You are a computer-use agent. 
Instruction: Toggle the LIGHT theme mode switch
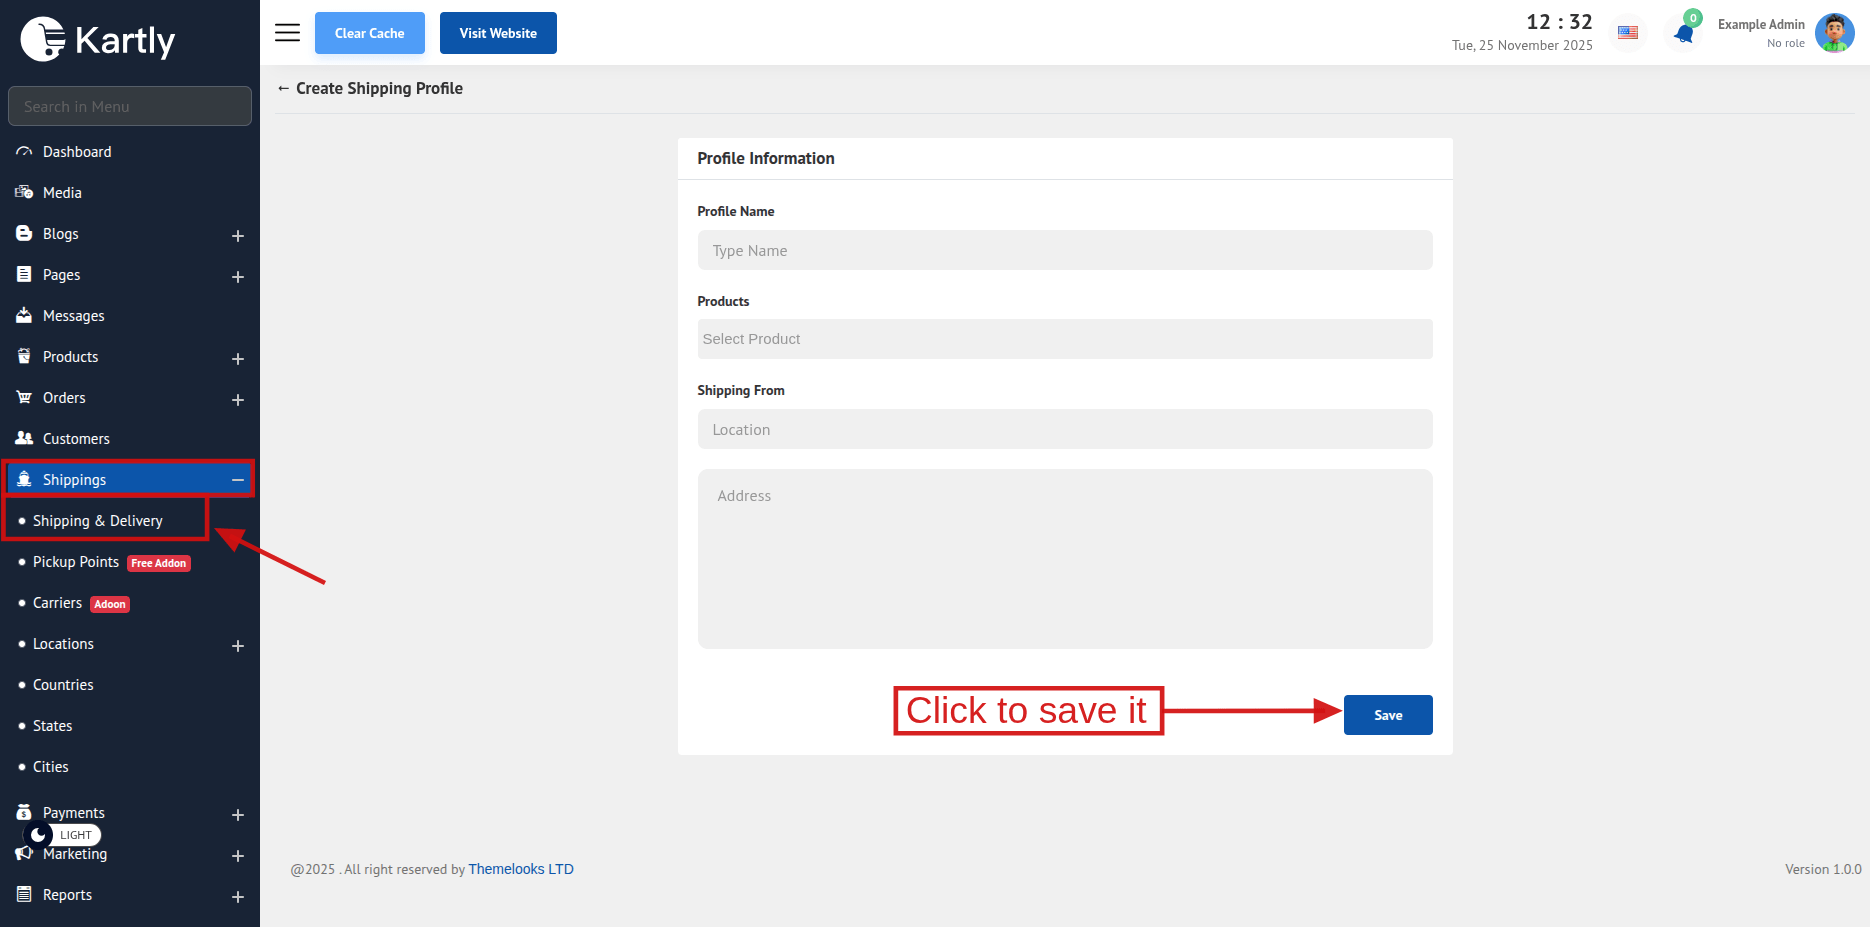click(62, 835)
